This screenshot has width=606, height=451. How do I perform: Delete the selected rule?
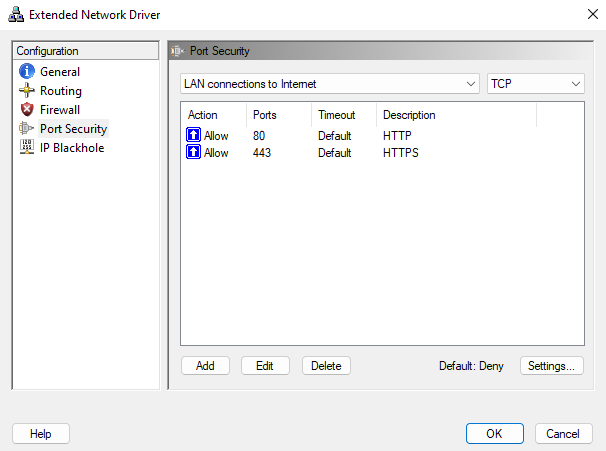click(326, 366)
